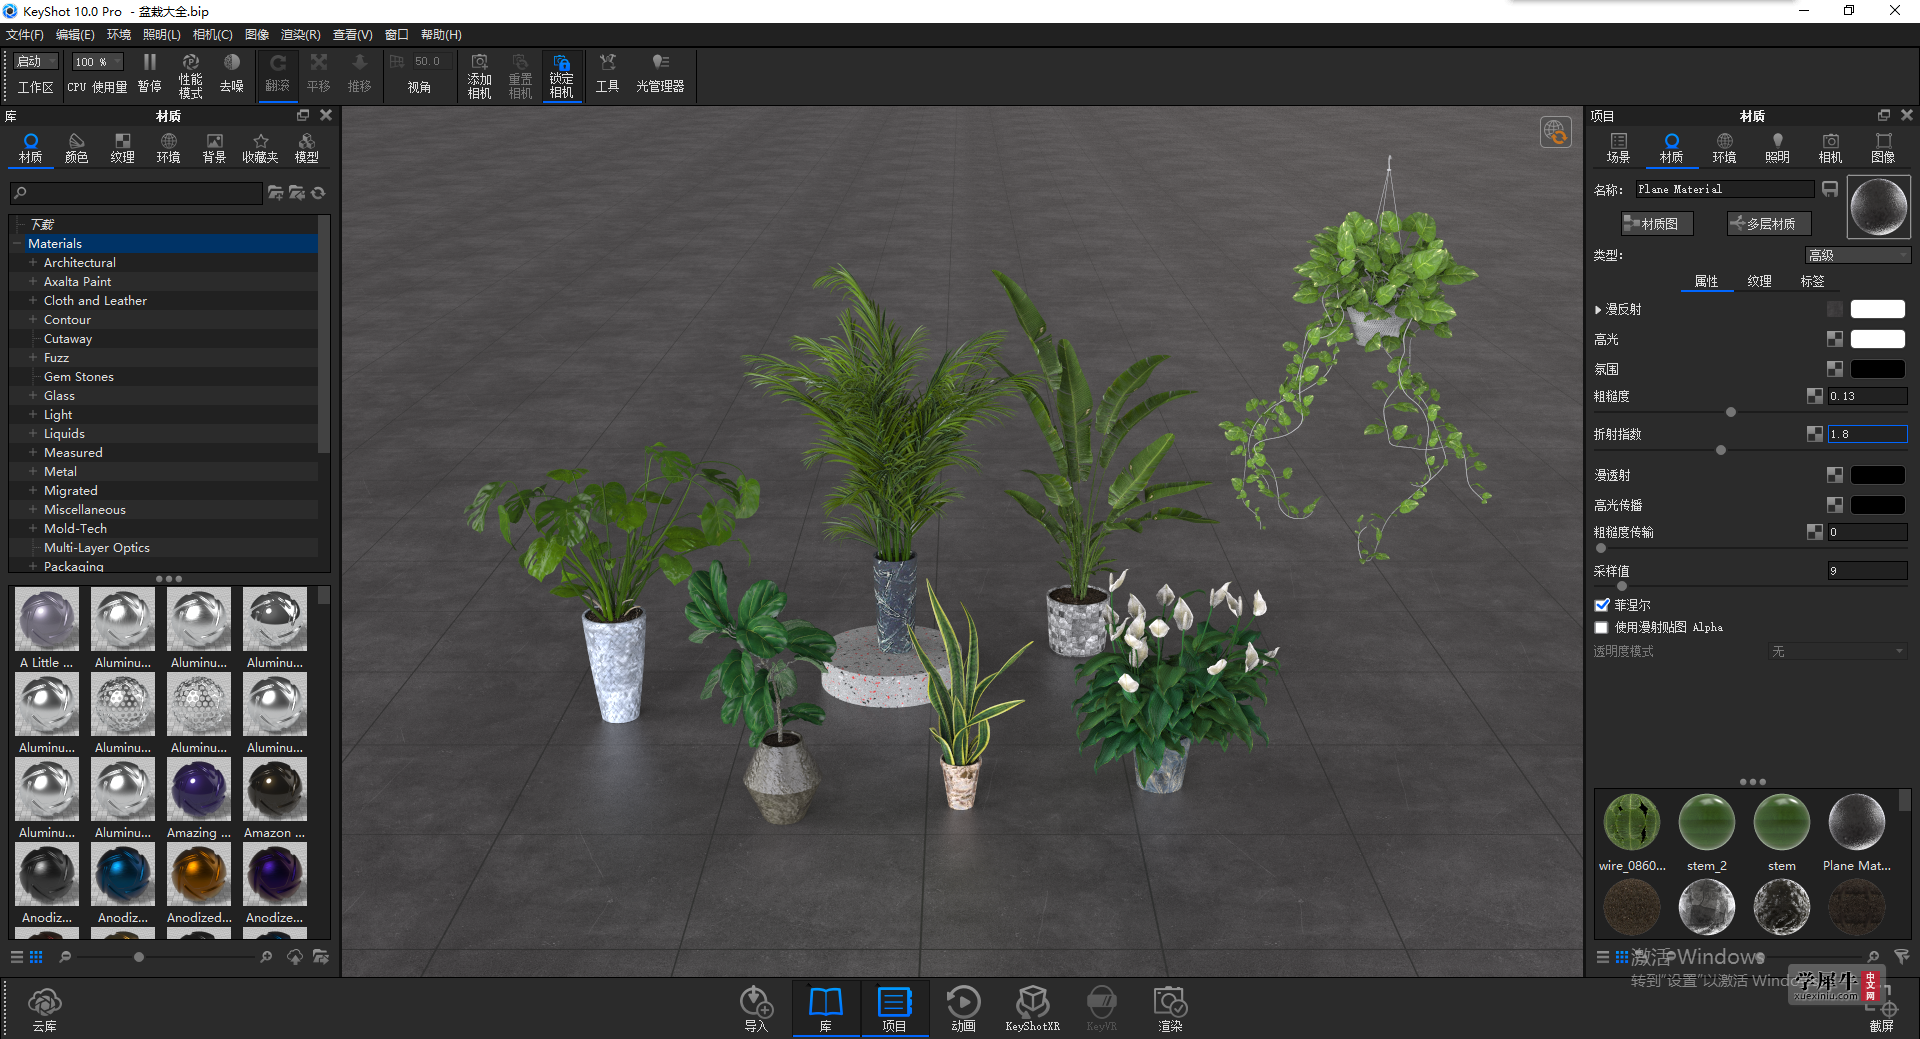
Task: Switch library to Environments tab
Action: coord(168,148)
